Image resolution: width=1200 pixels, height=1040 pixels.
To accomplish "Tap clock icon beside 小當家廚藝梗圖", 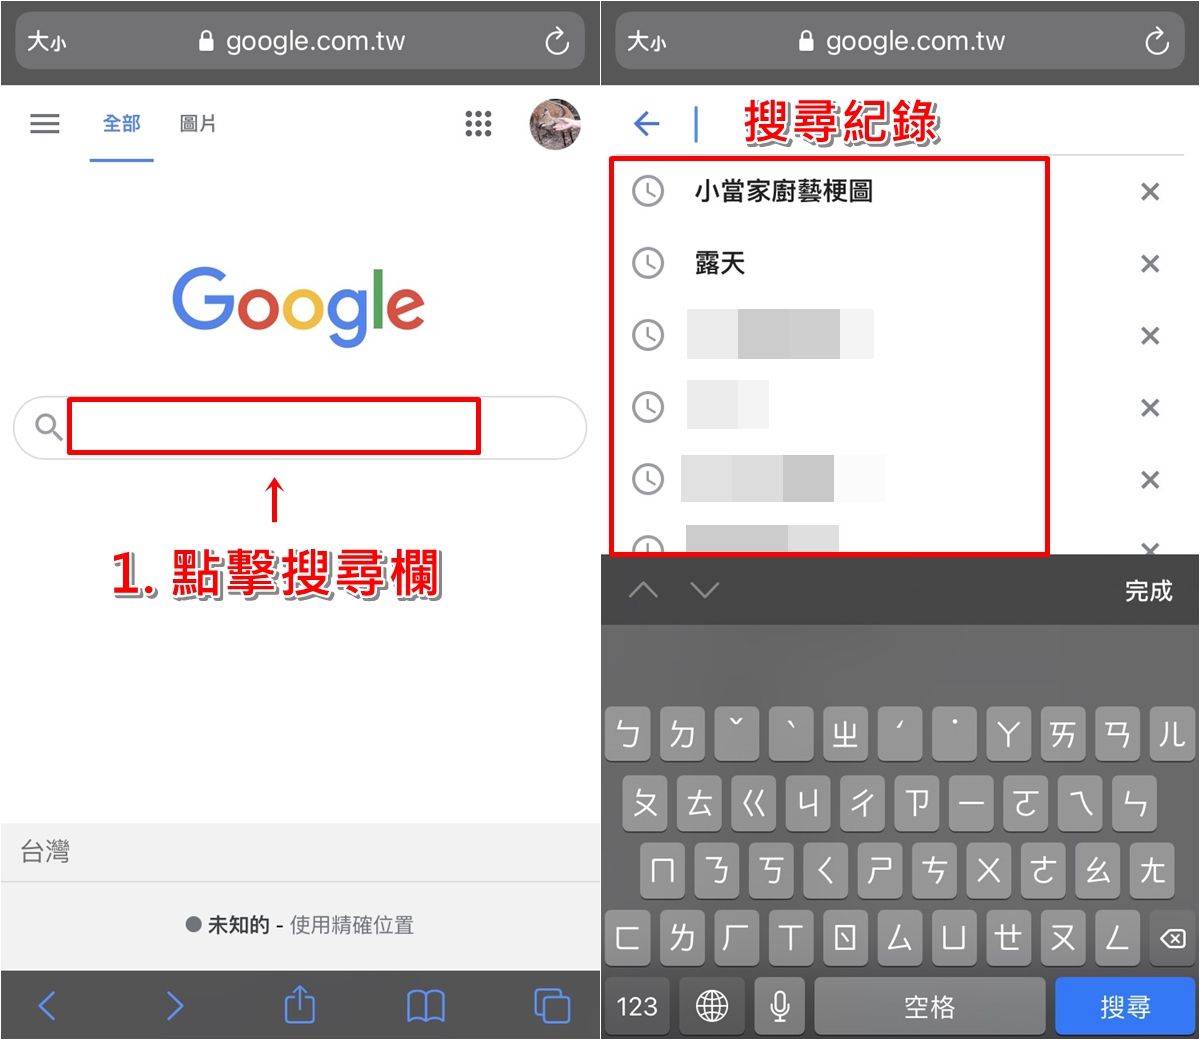I will pyautogui.click(x=648, y=191).
